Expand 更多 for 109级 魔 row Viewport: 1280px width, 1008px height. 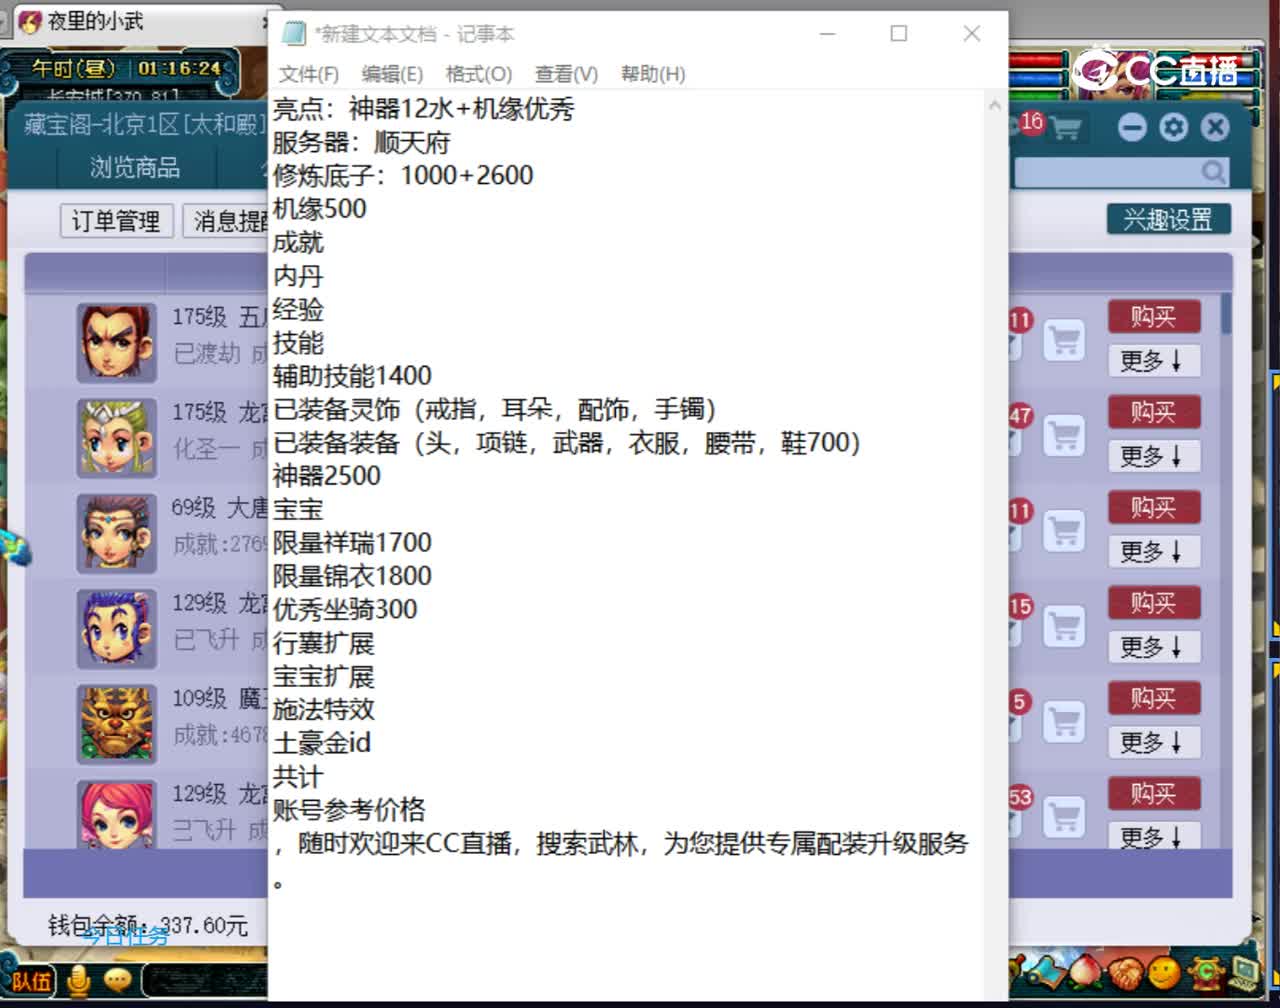[1153, 742]
